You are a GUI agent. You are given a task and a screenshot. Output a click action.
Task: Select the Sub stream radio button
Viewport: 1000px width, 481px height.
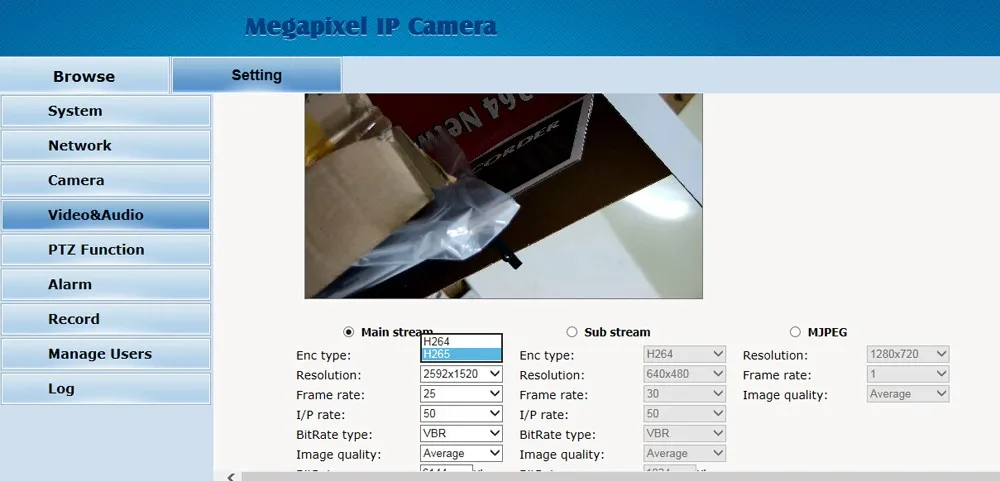pos(571,332)
